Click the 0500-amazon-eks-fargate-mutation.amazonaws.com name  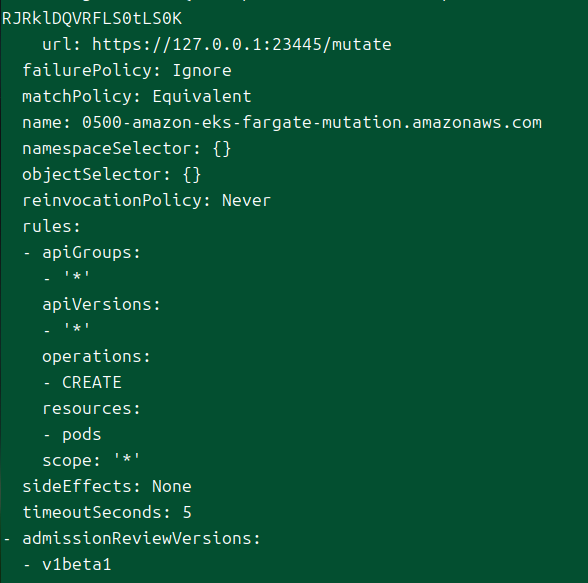point(312,123)
